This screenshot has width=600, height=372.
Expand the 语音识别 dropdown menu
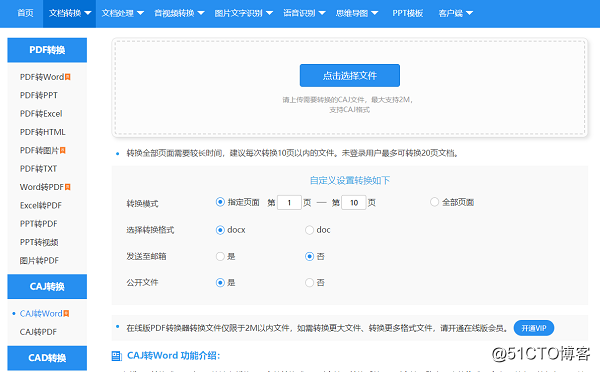(x=304, y=13)
